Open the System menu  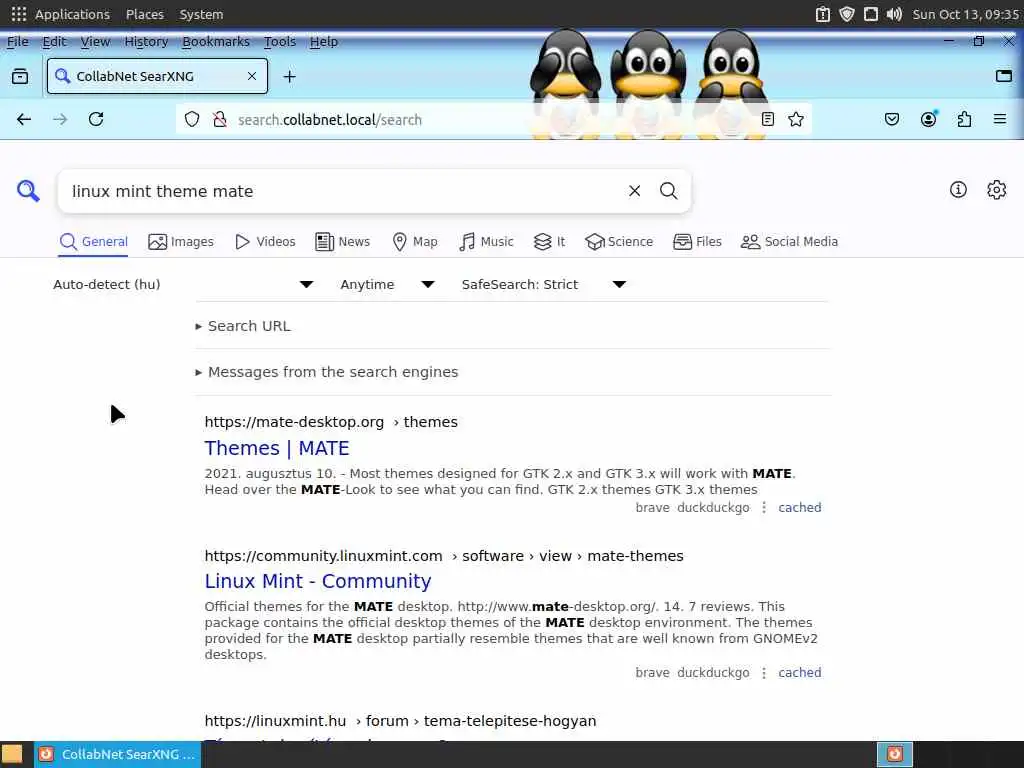tap(201, 14)
